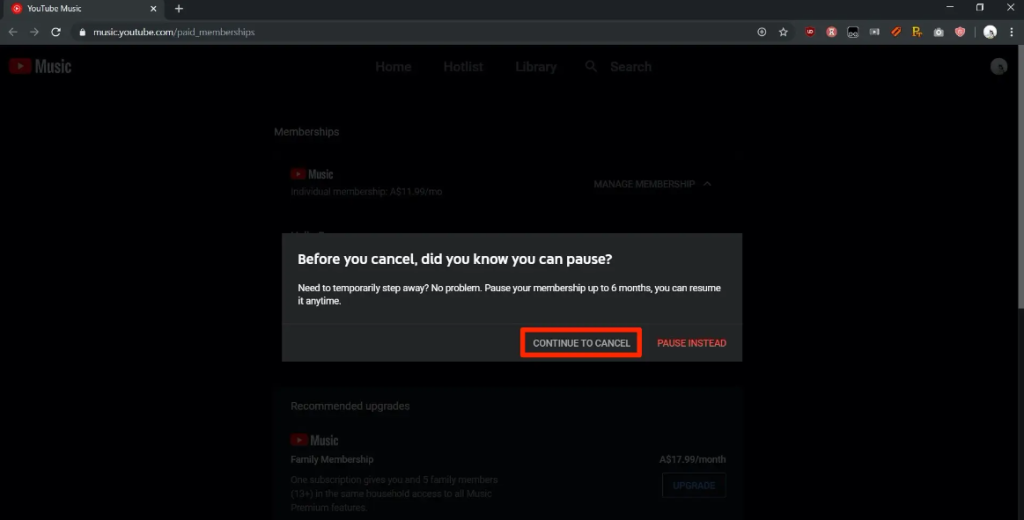Open the red R circle extension

click(831, 32)
